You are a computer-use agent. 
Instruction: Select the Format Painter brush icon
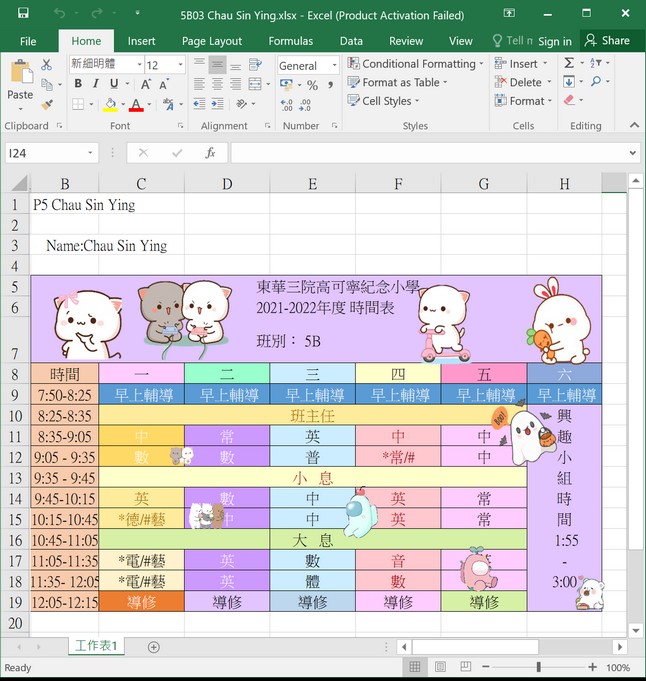pyautogui.click(x=46, y=104)
